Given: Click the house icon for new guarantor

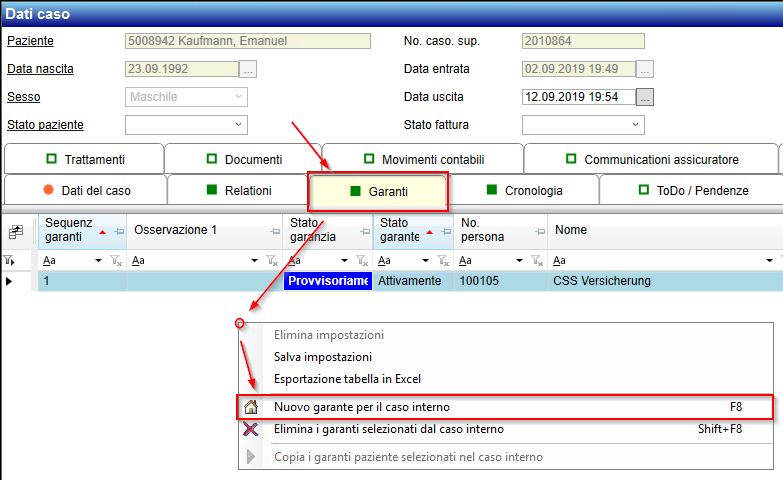Looking at the screenshot, I should click(251, 407).
